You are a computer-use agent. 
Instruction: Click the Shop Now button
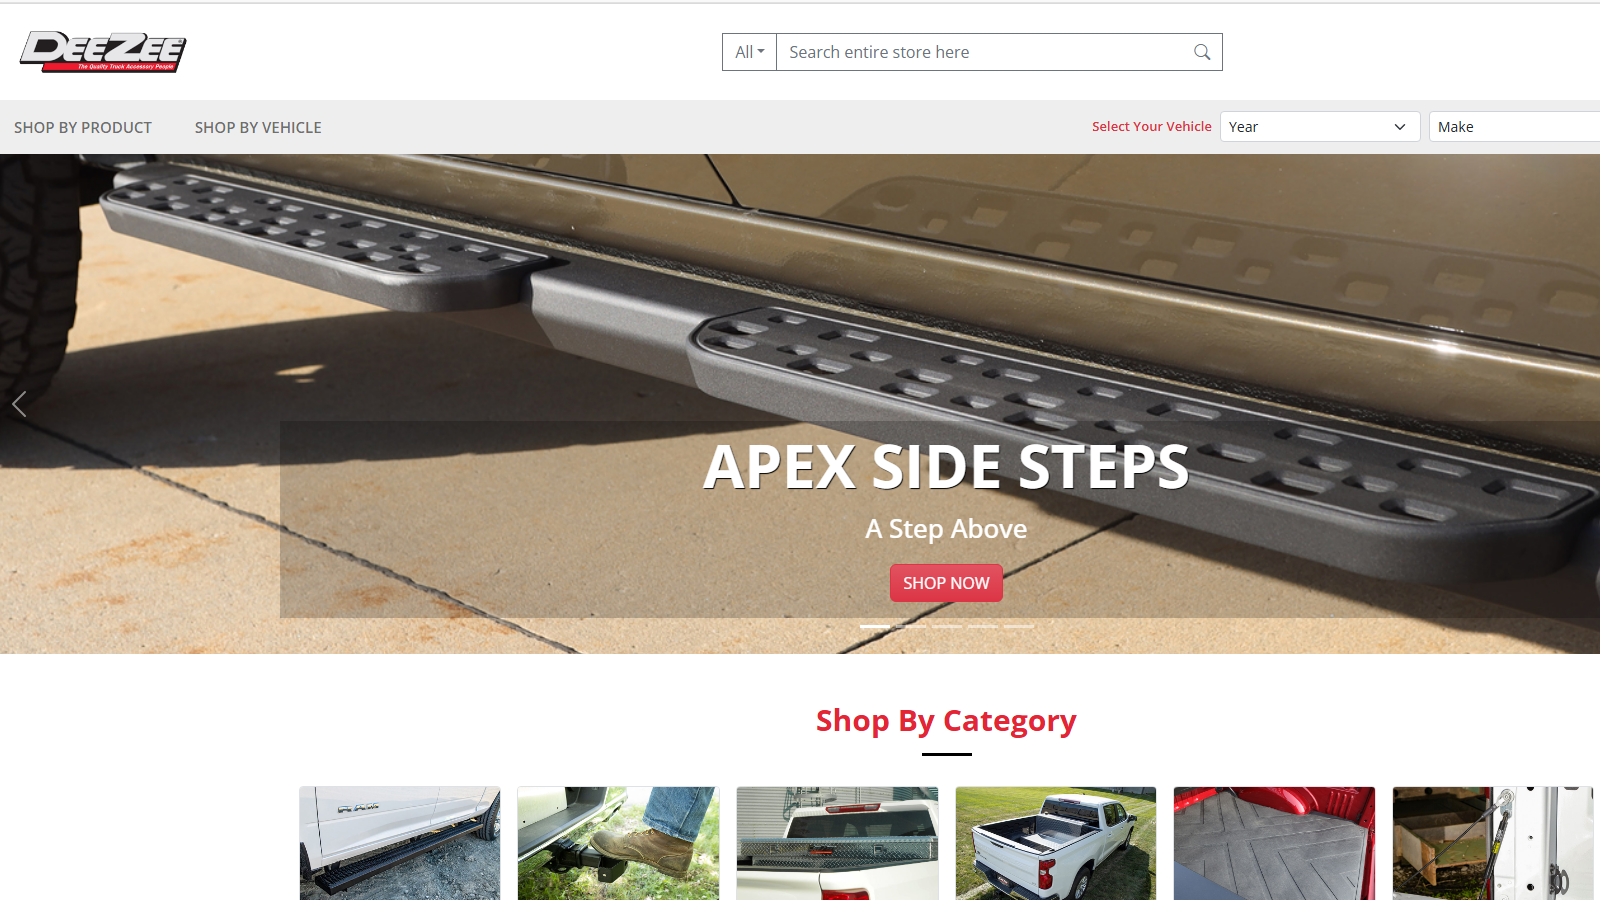pyautogui.click(x=946, y=583)
